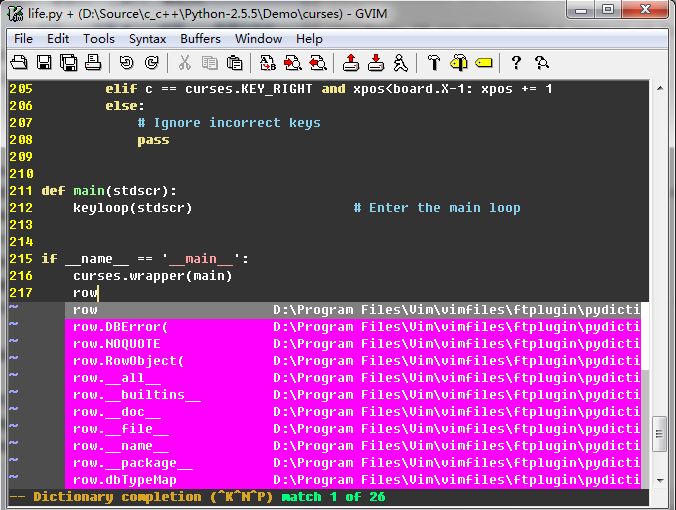The image size is (676, 510).
Task: Click the Save All files icon
Action: [x=68, y=63]
